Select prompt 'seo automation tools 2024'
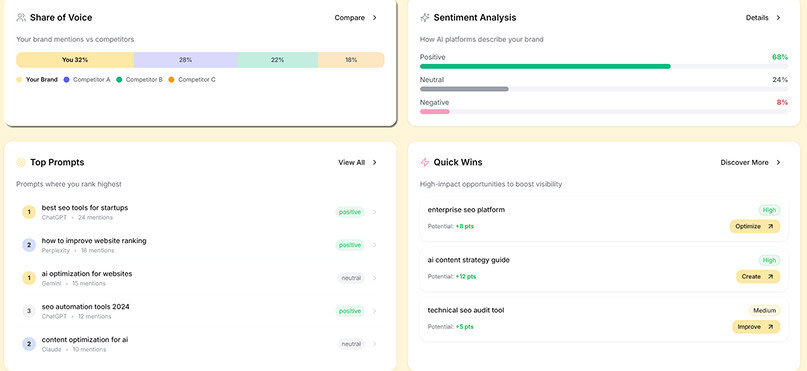The height and width of the screenshot is (371, 807). pos(85,307)
